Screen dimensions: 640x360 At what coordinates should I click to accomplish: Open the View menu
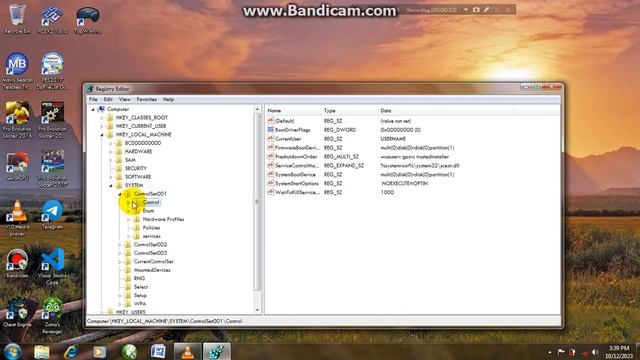coord(124,99)
